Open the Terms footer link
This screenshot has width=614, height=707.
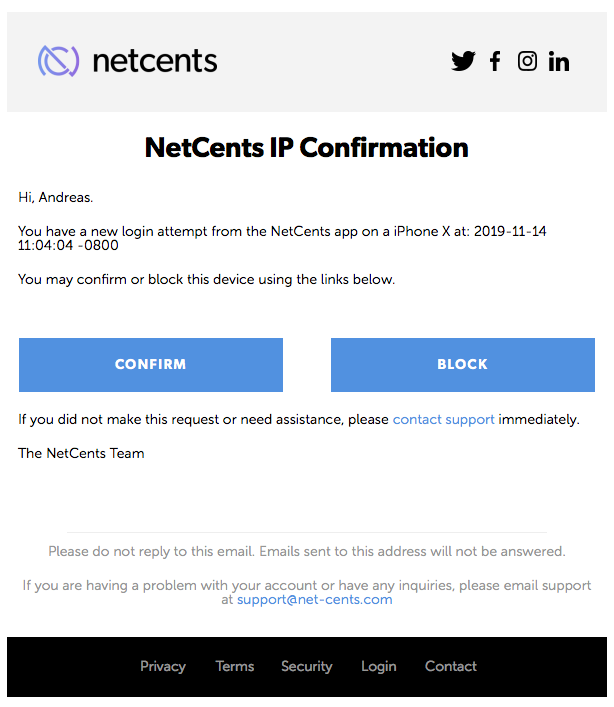[235, 666]
